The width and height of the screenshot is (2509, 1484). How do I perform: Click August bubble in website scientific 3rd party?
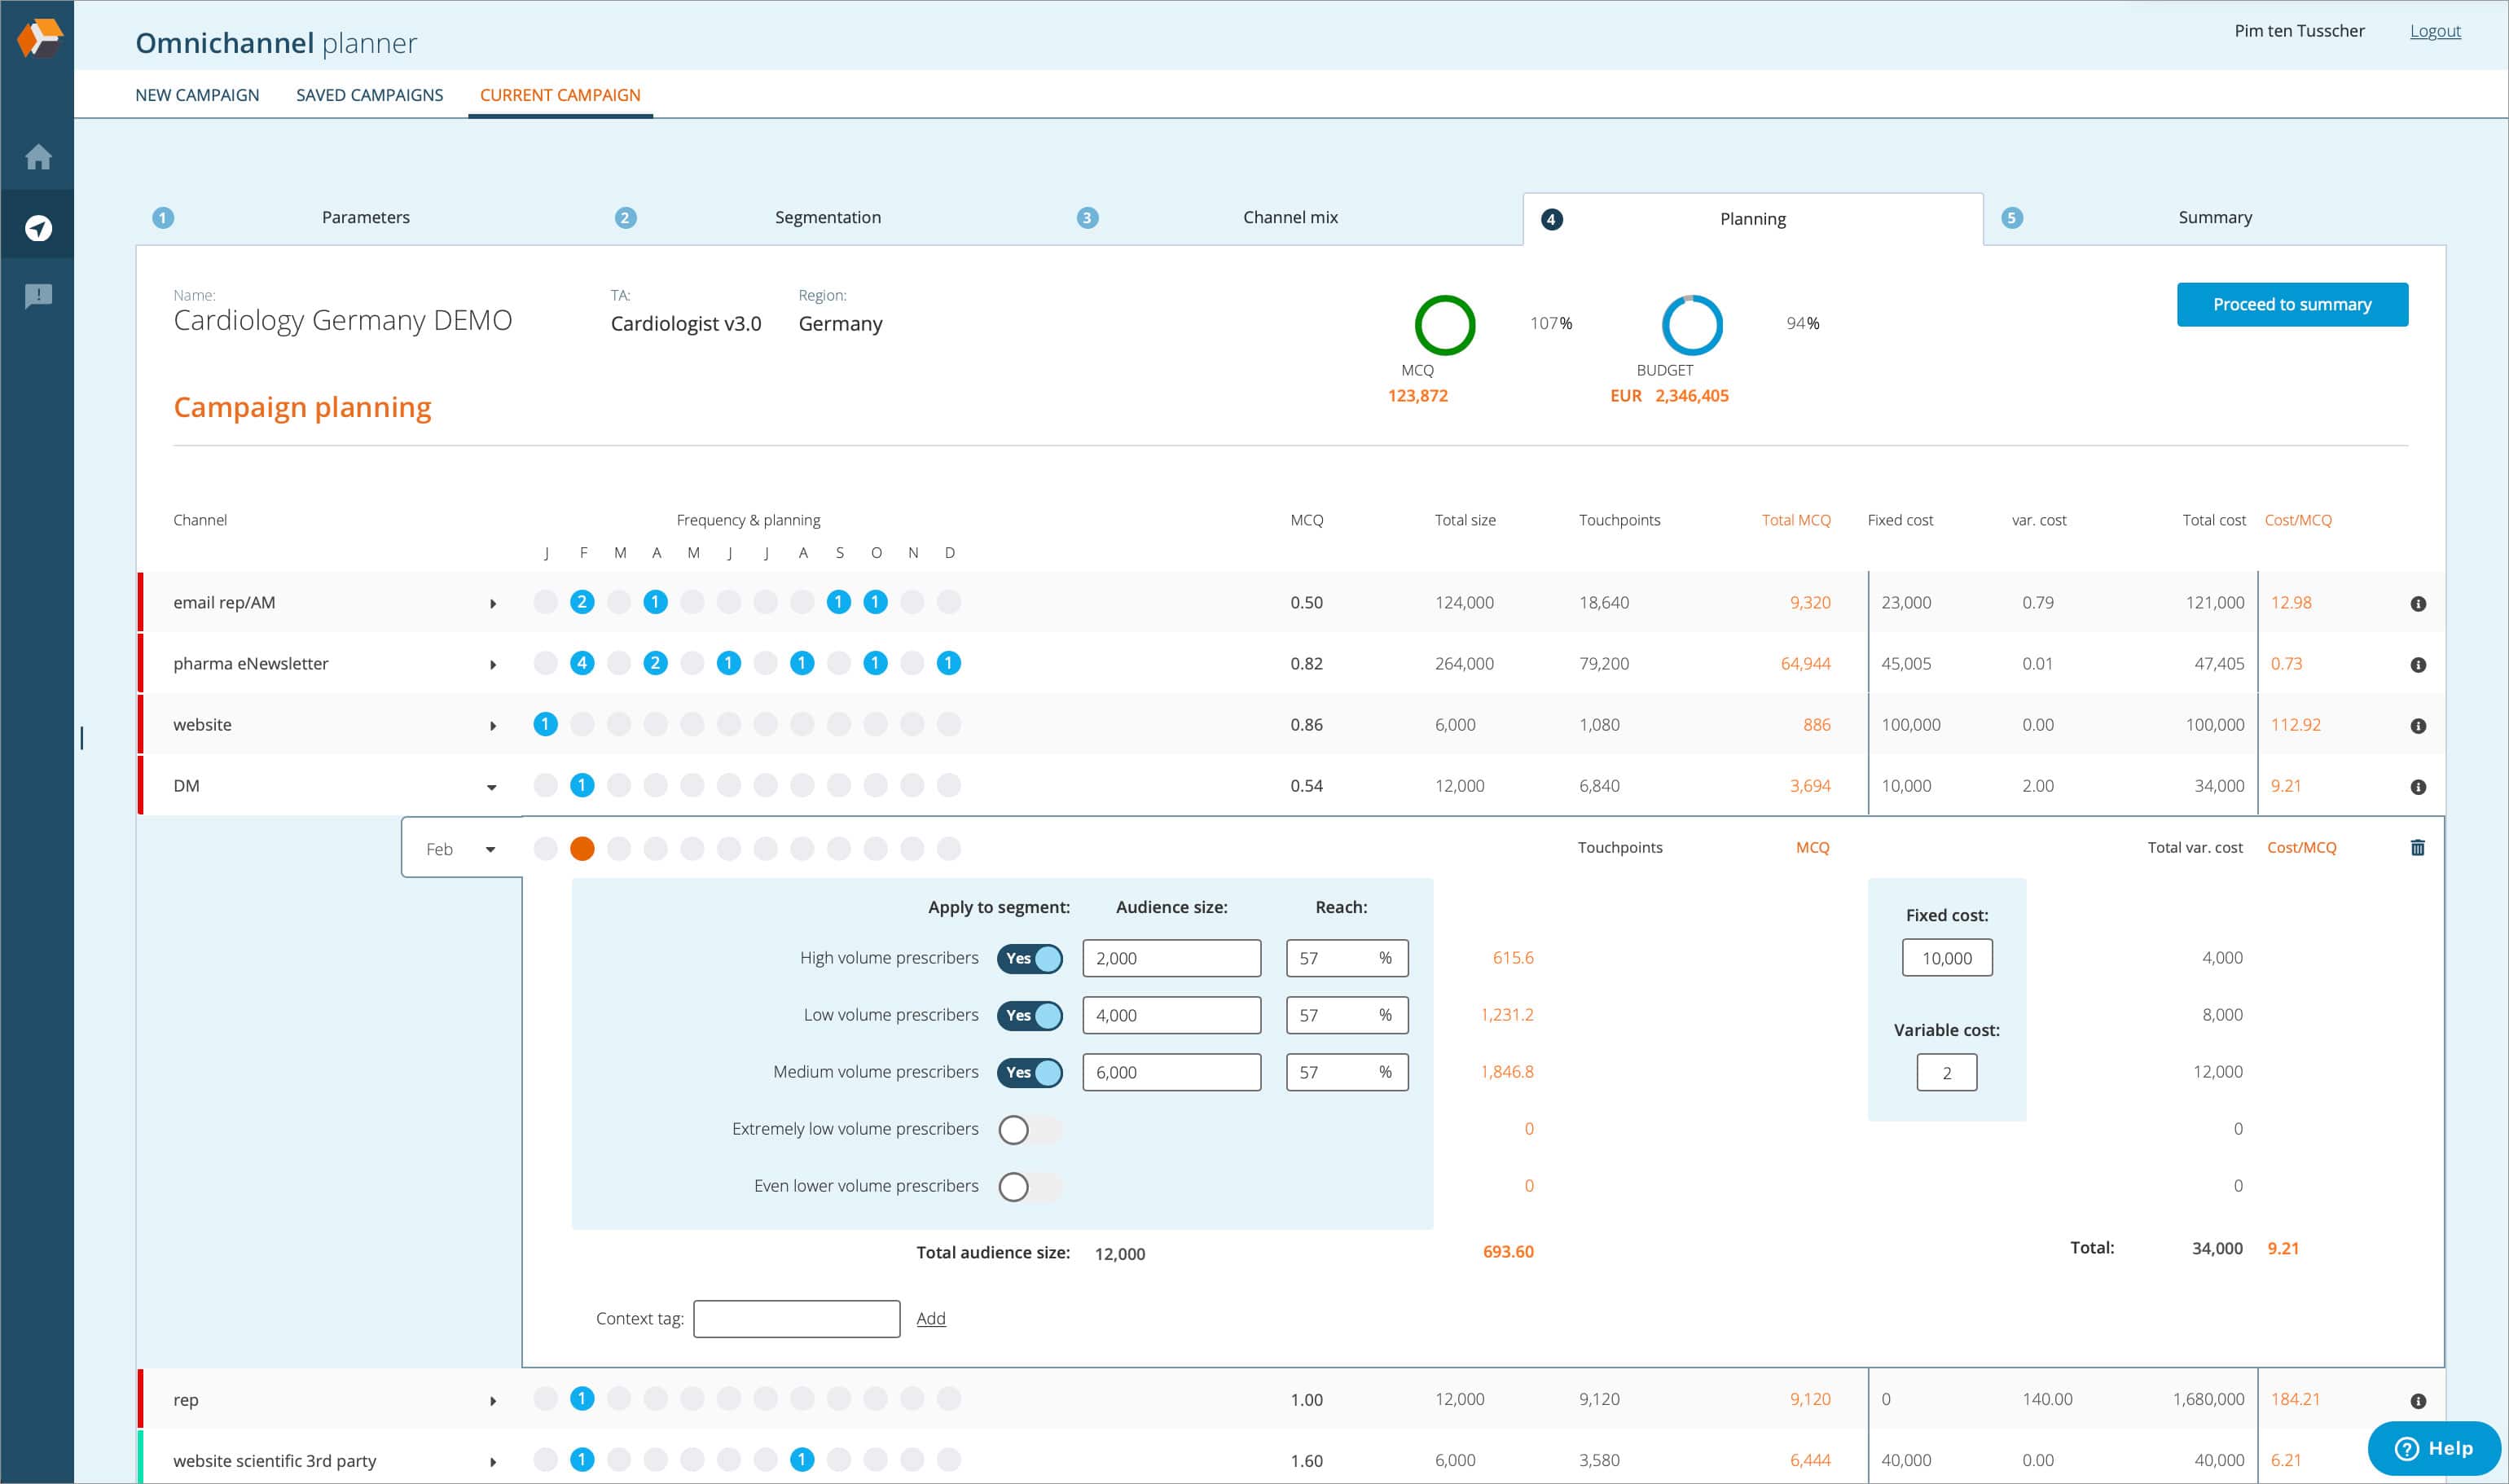pyautogui.click(x=802, y=1460)
